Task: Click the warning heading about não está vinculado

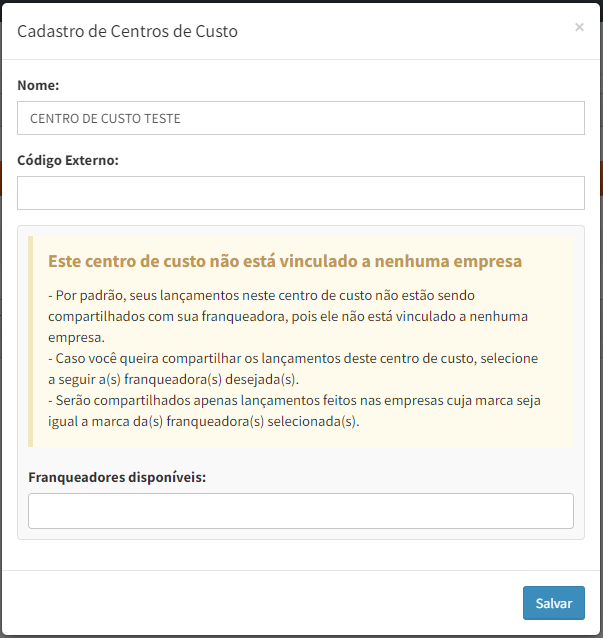Action: [285, 261]
